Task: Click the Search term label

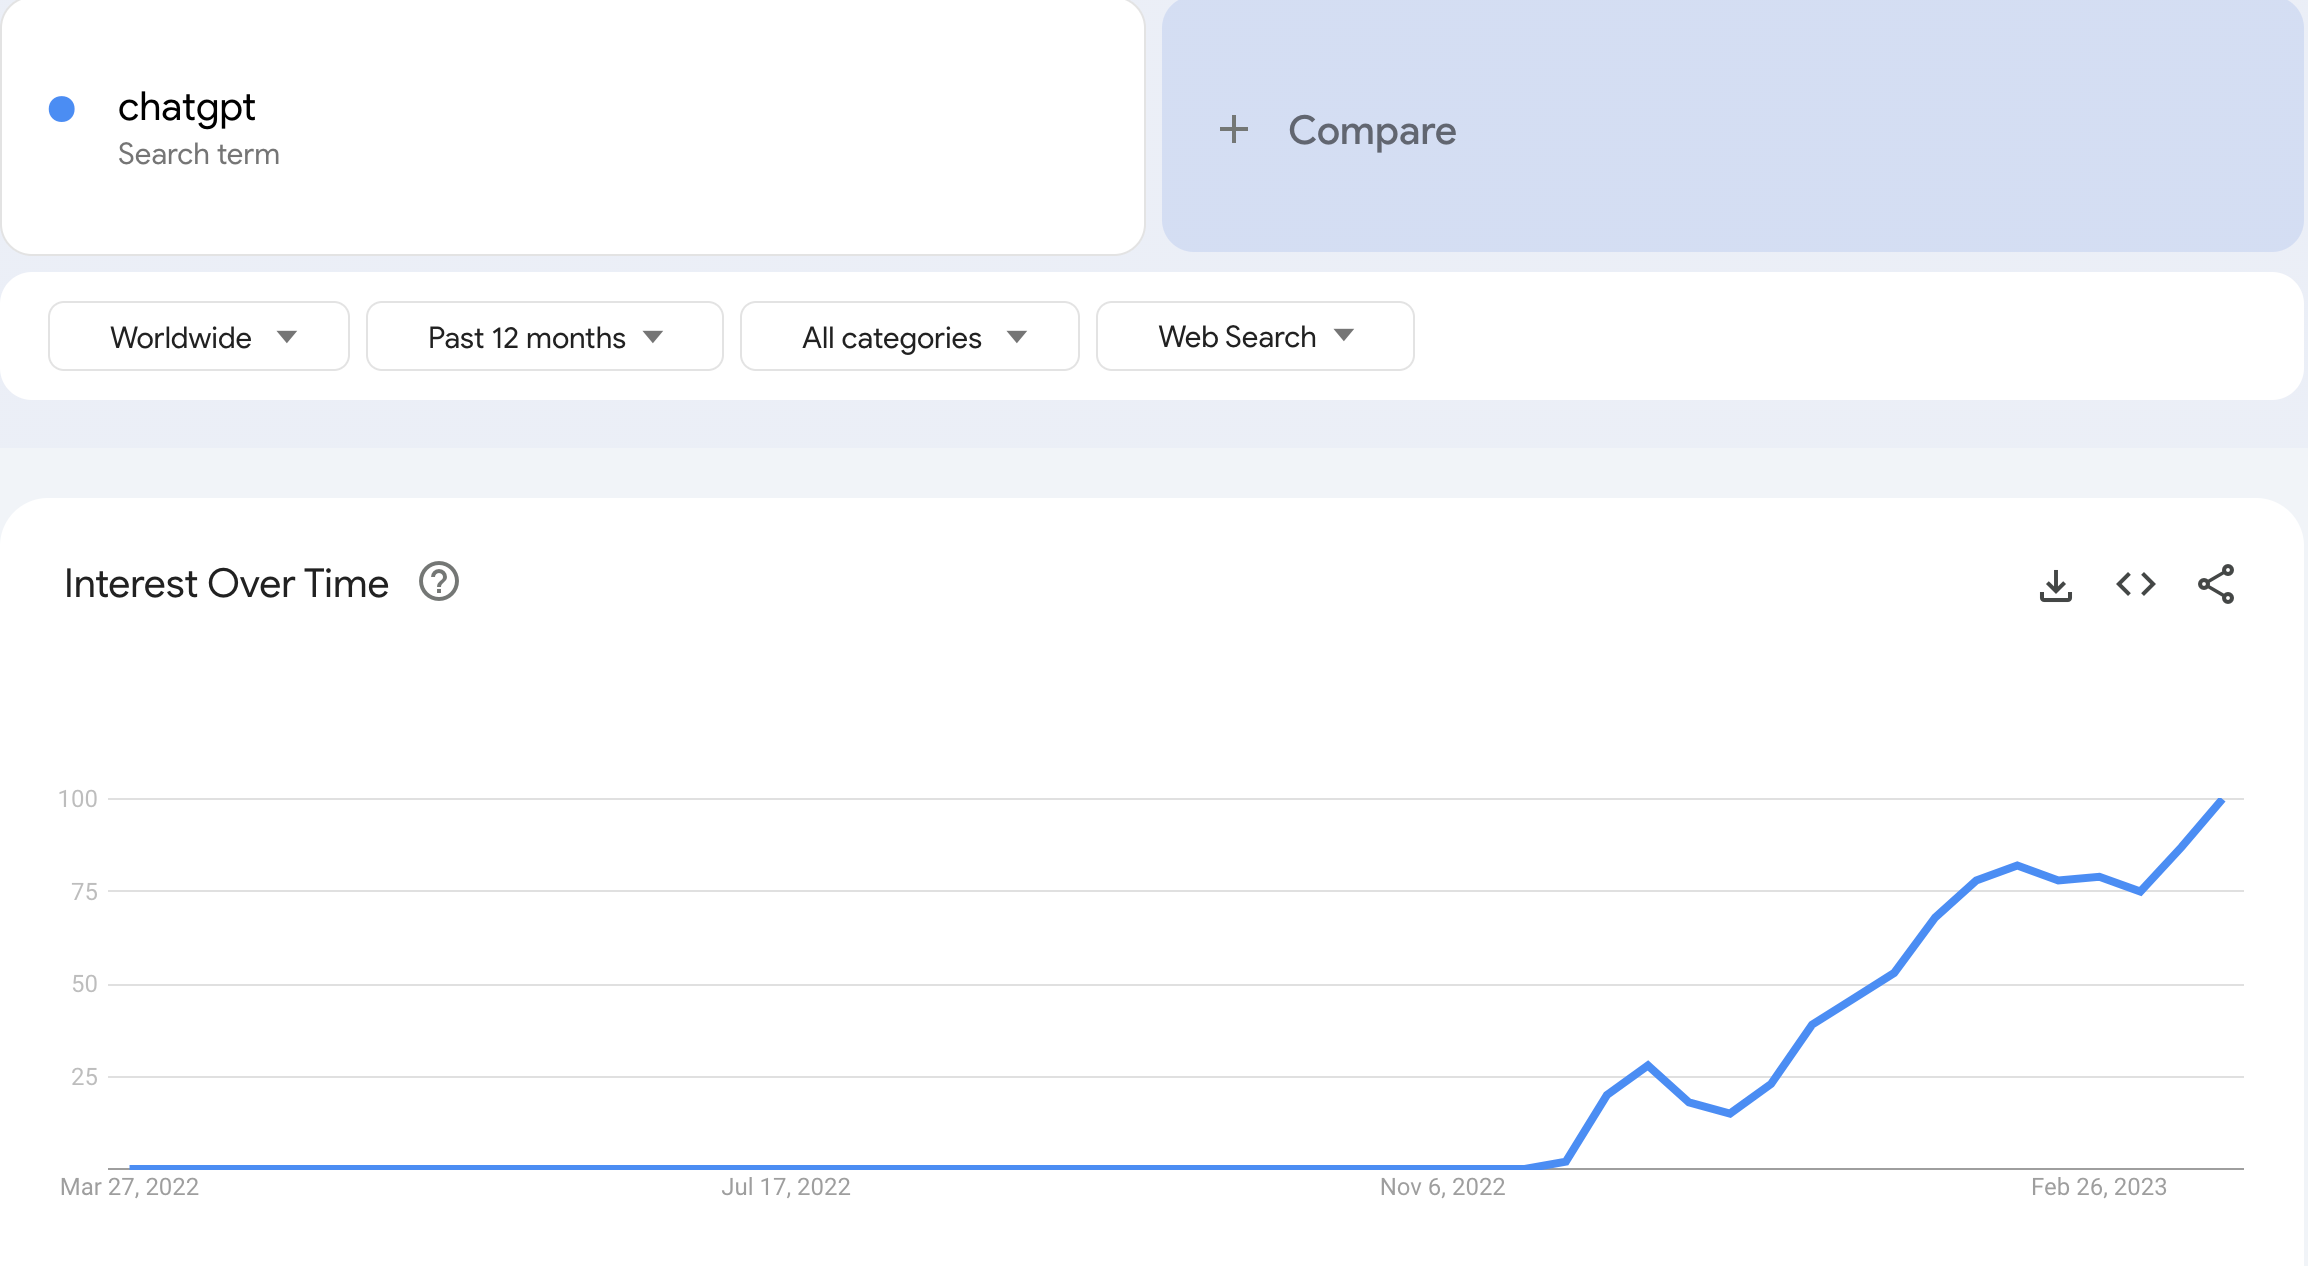Action: (x=199, y=154)
